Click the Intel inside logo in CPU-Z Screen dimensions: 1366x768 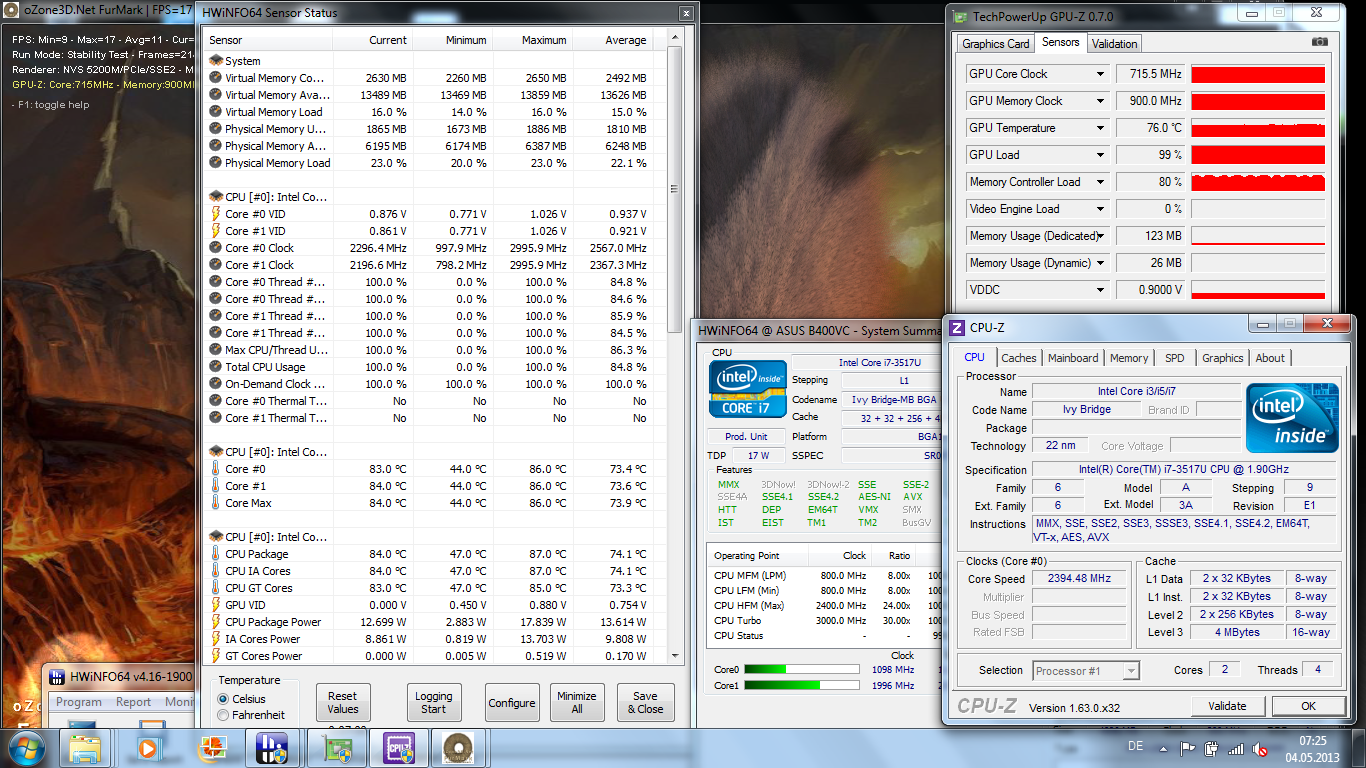pos(1292,418)
